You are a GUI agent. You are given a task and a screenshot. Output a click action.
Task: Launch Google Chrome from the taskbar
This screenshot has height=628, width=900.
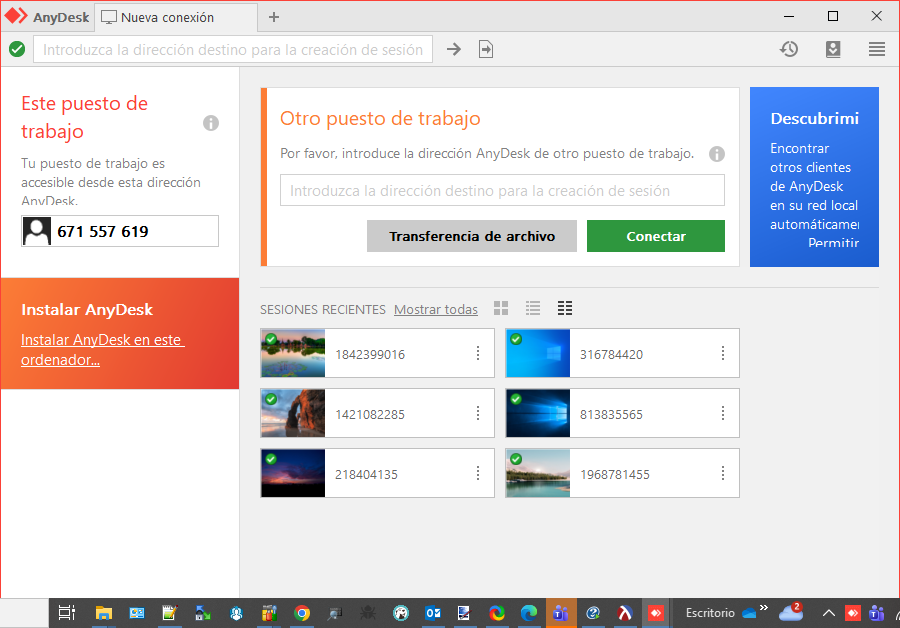click(x=302, y=613)
